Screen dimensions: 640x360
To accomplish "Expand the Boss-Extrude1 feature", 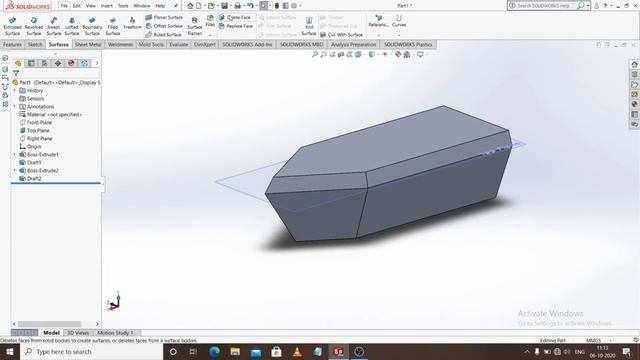I will click(15, 155).
